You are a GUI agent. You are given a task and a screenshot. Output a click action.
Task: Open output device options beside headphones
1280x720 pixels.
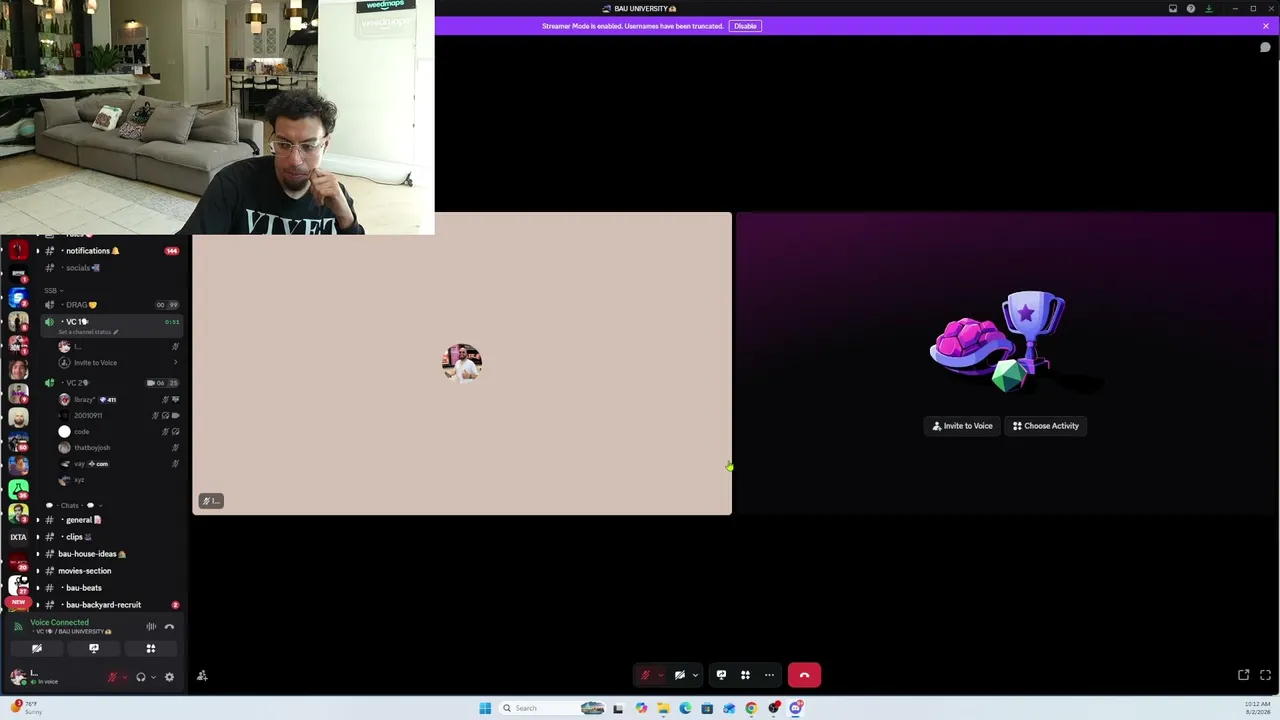153,677
